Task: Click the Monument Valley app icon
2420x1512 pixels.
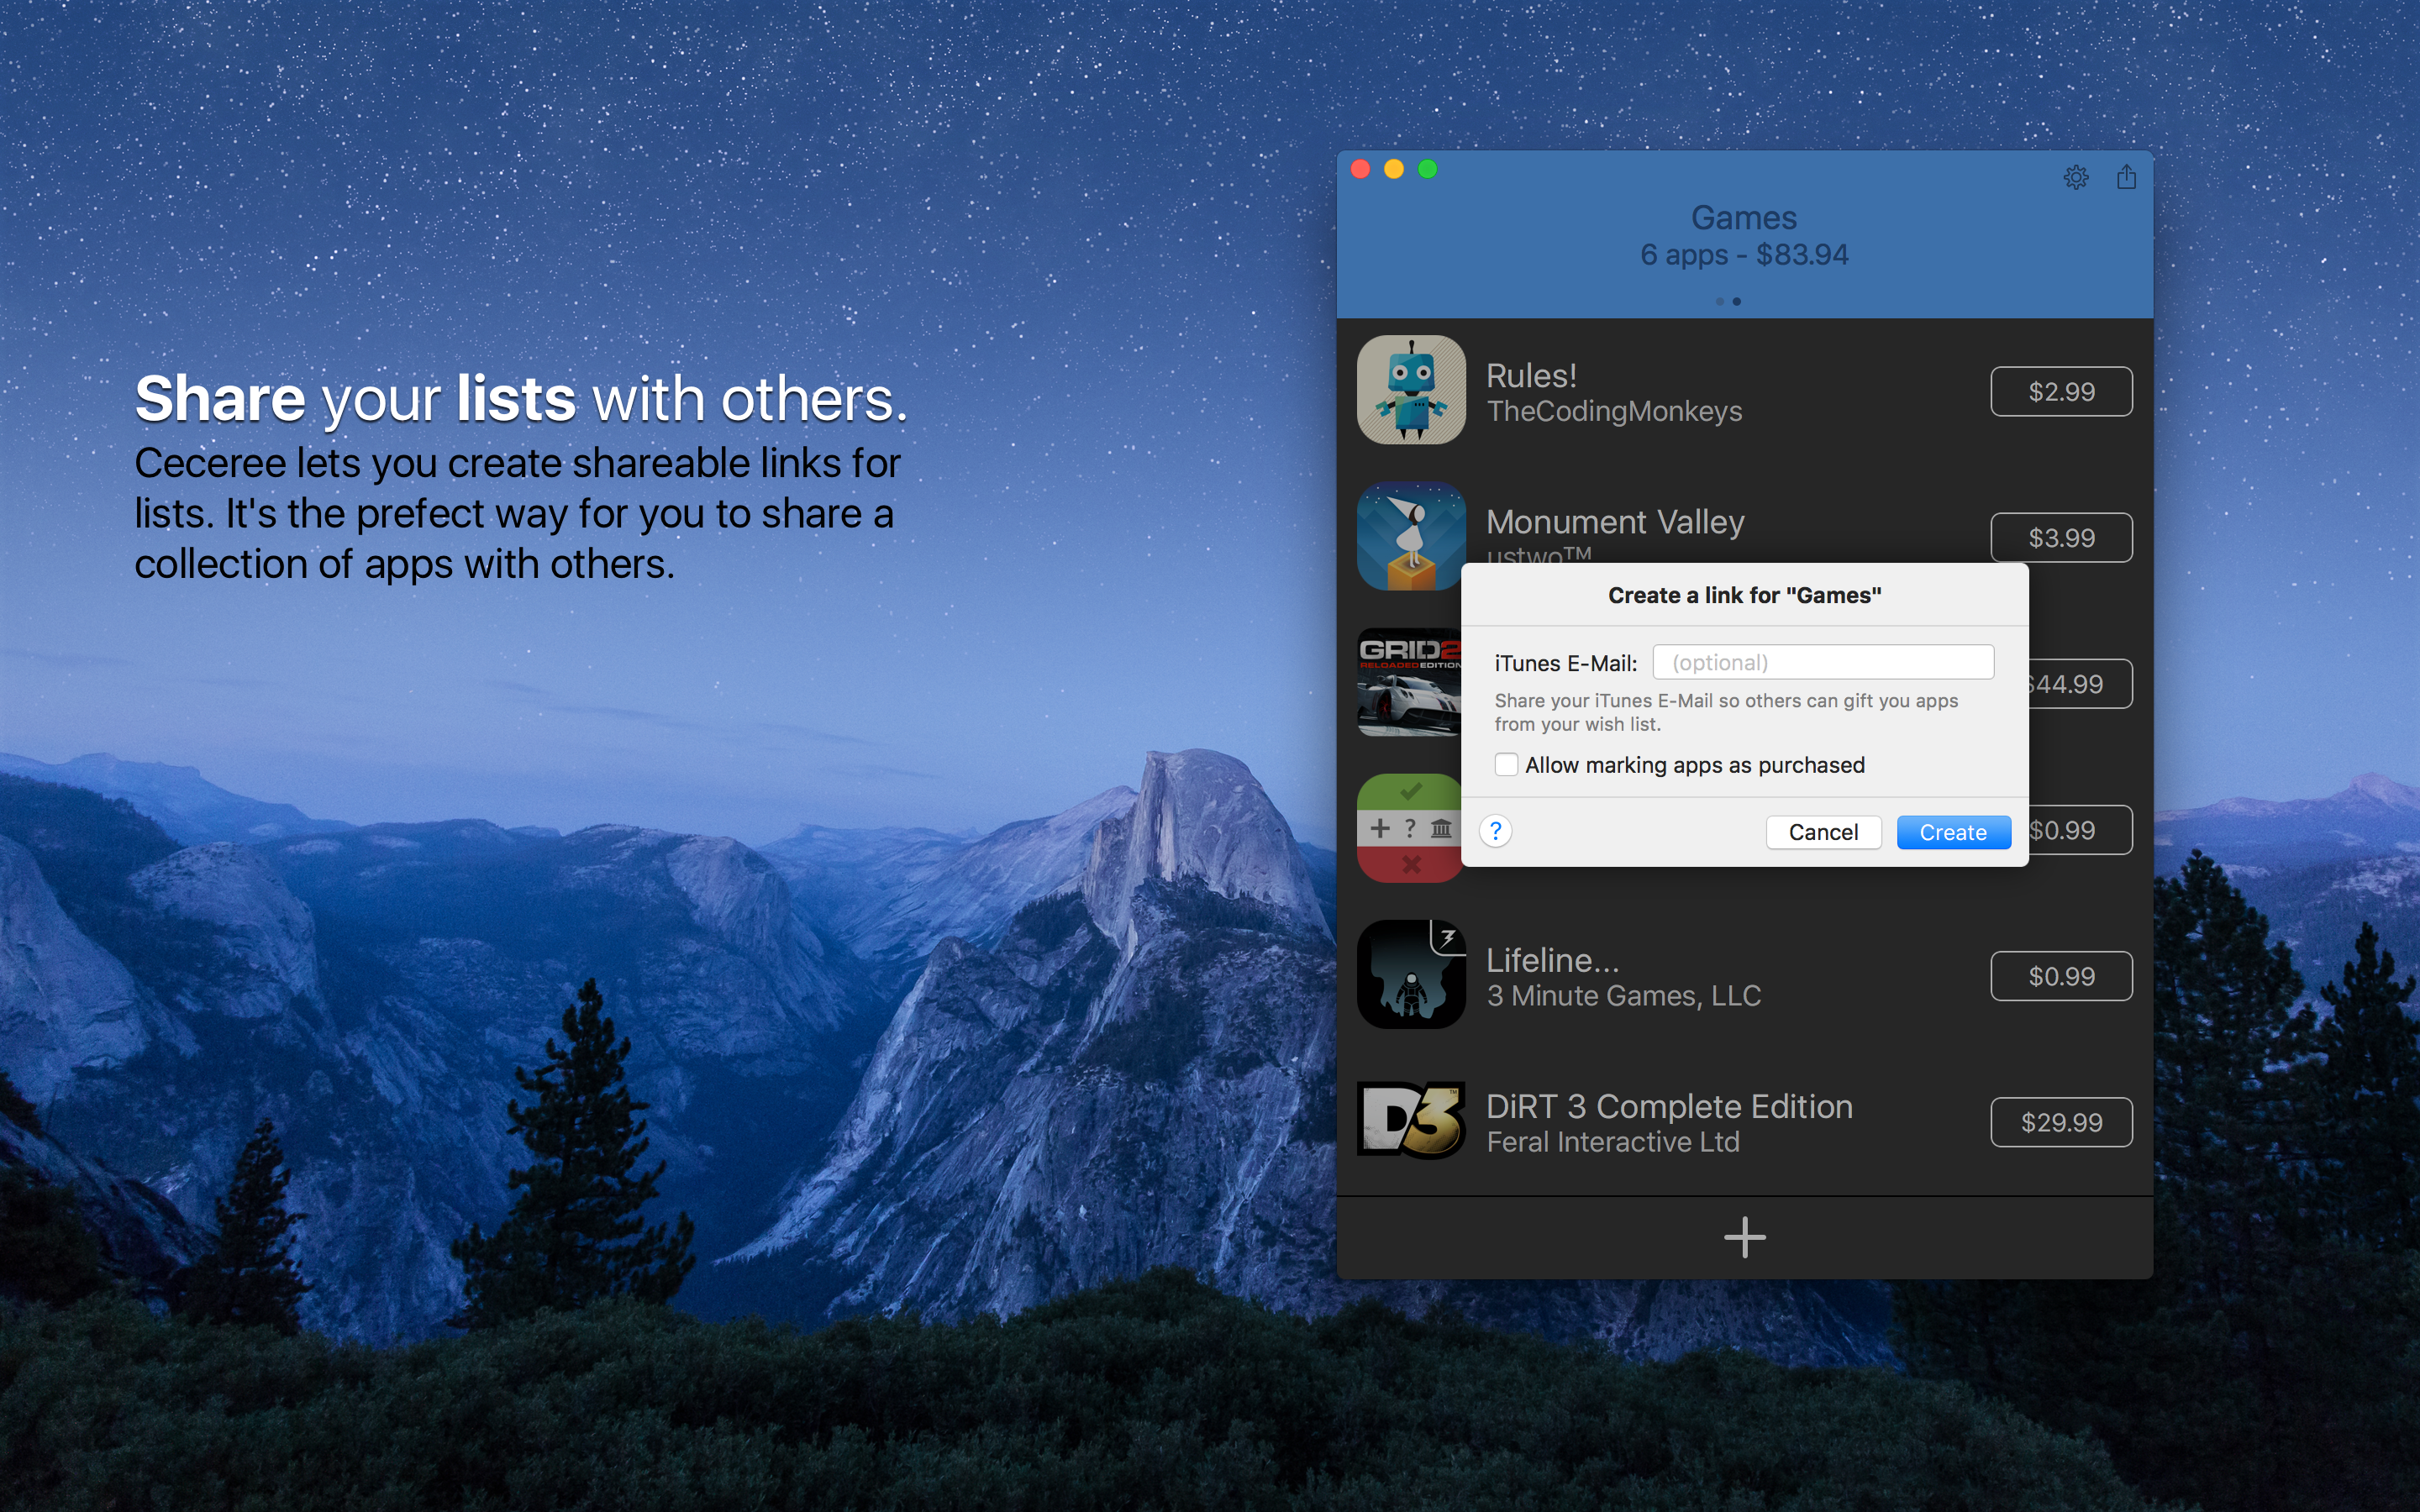Action: point(1410,536)
